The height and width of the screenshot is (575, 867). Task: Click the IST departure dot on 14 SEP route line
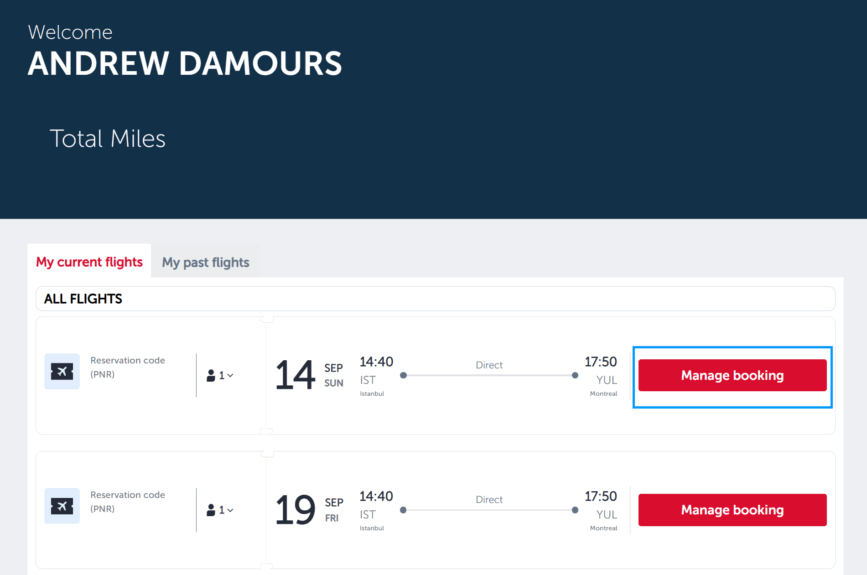pos(404,375)
